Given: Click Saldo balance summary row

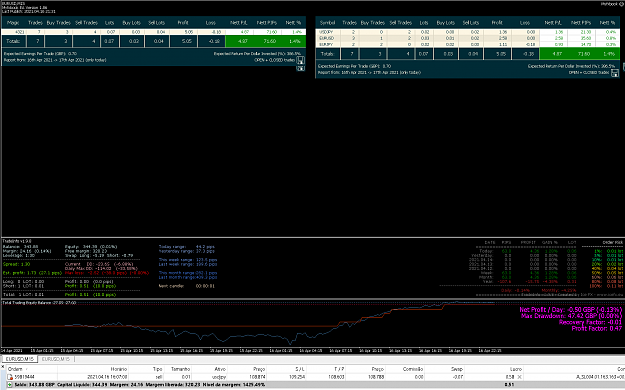Looking at the screenshot, I should click(312, 385).
